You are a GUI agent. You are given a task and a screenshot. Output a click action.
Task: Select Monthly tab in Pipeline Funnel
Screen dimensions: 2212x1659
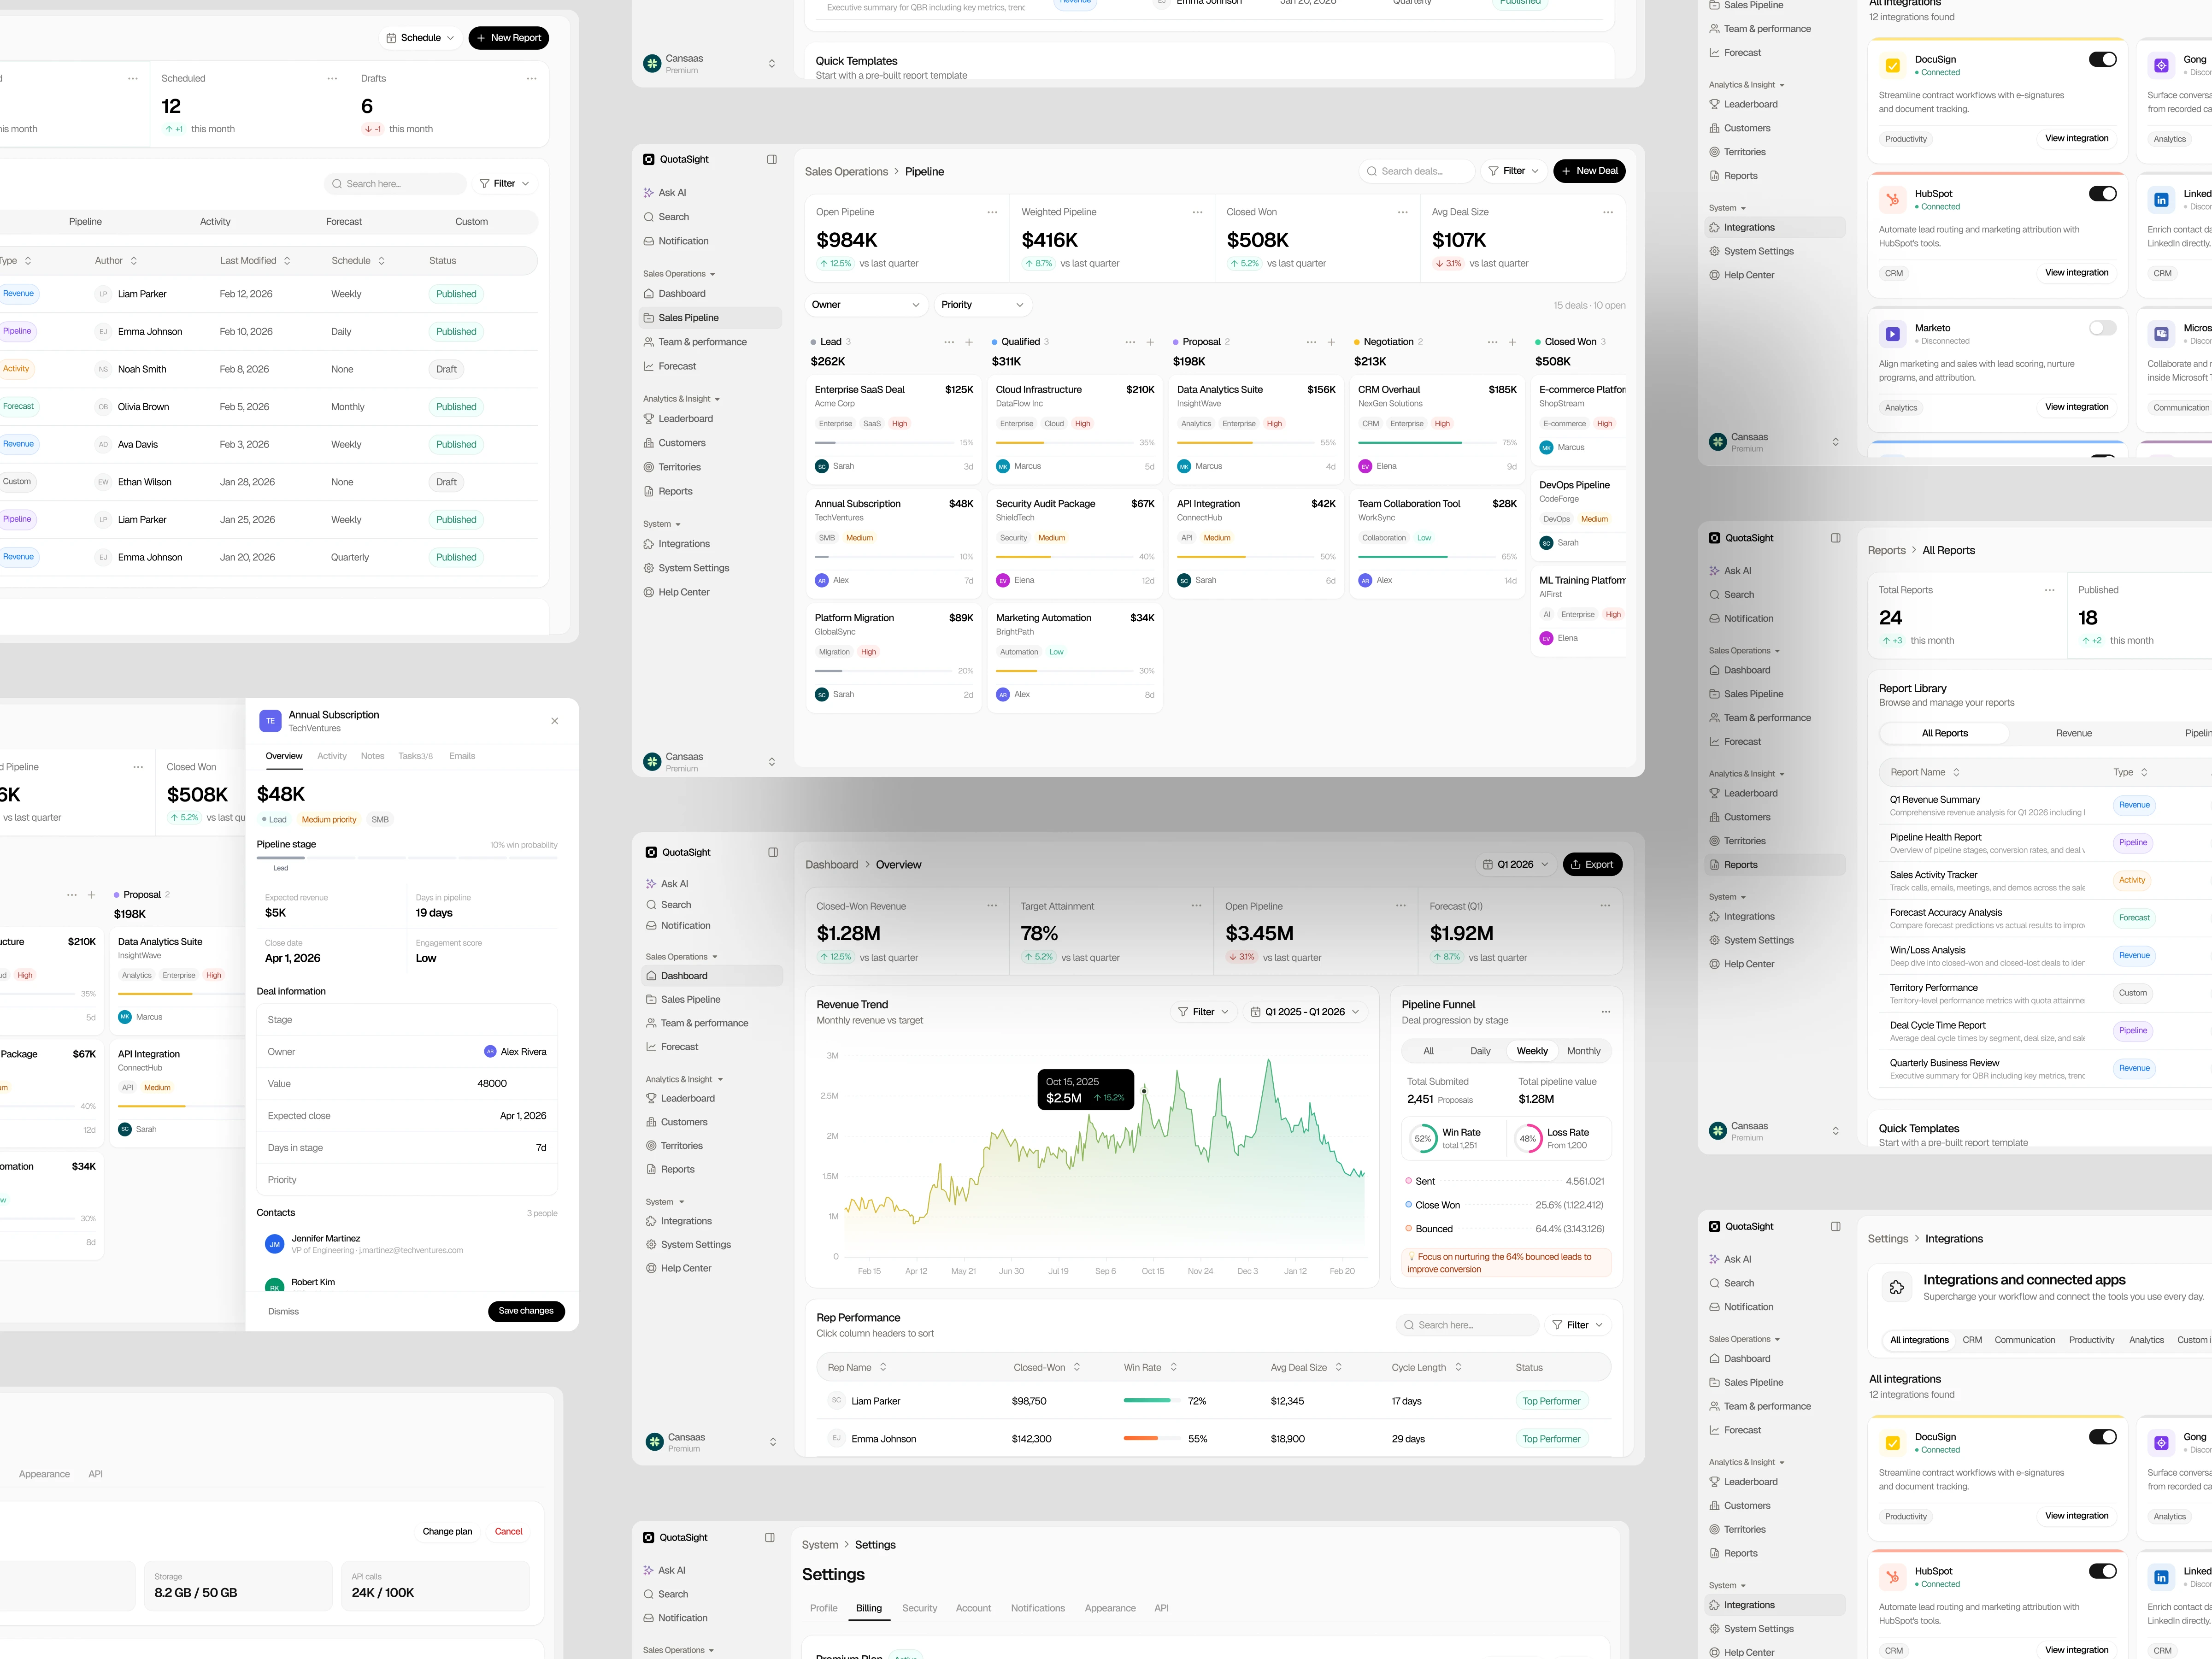1583,1051
